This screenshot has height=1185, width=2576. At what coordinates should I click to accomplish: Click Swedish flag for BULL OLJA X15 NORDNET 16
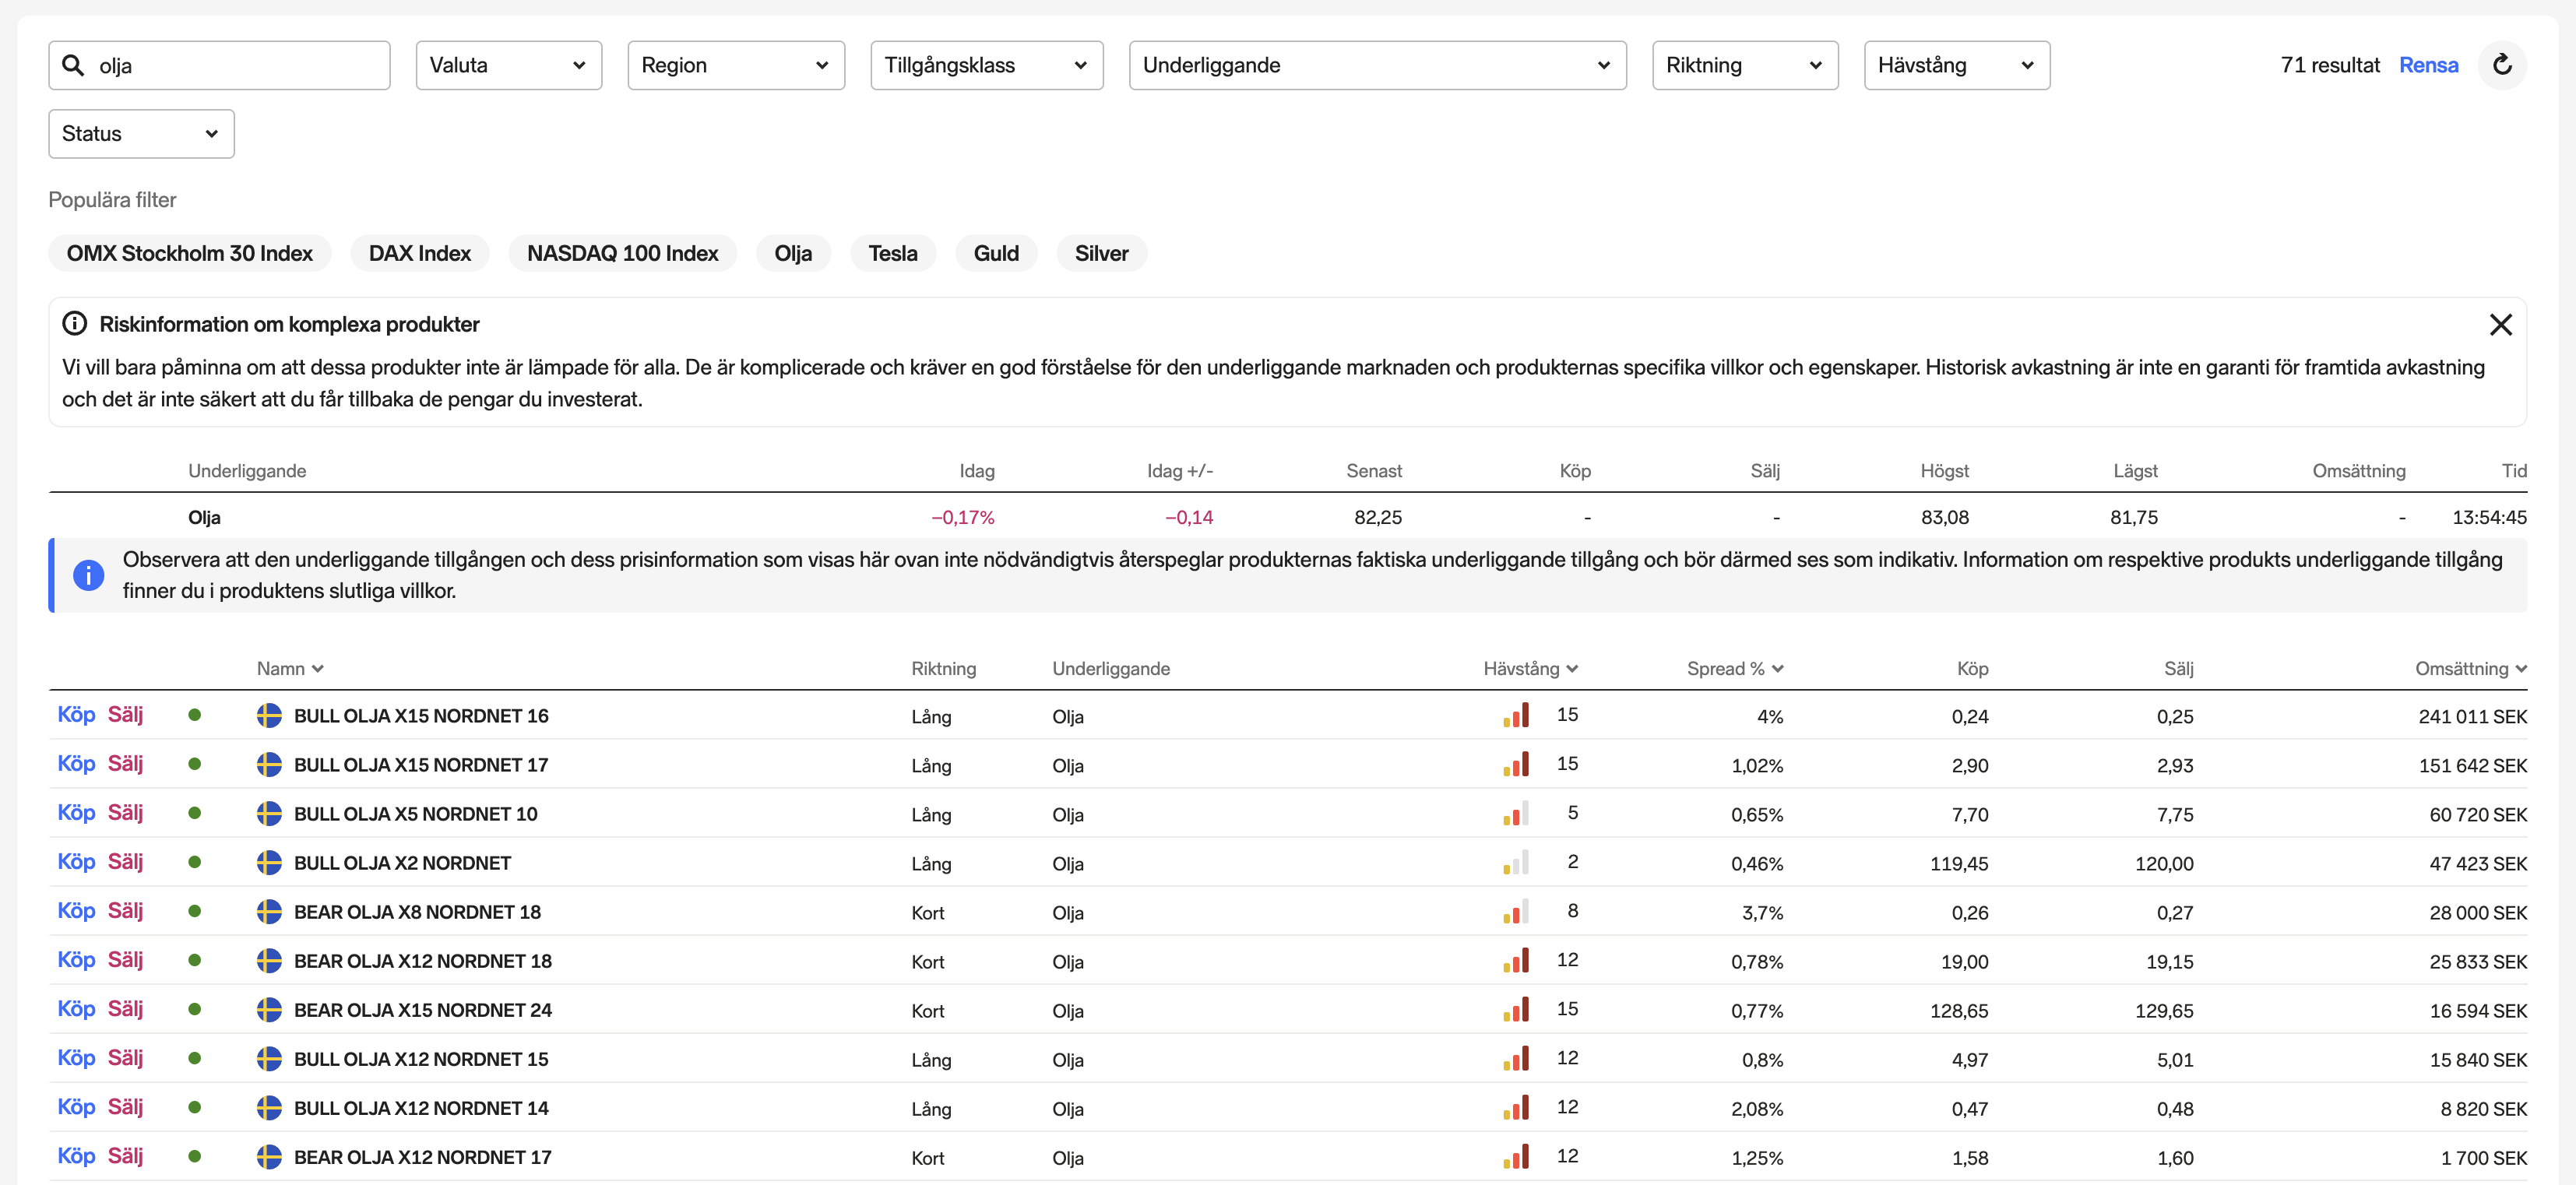(x=269, y=716)
